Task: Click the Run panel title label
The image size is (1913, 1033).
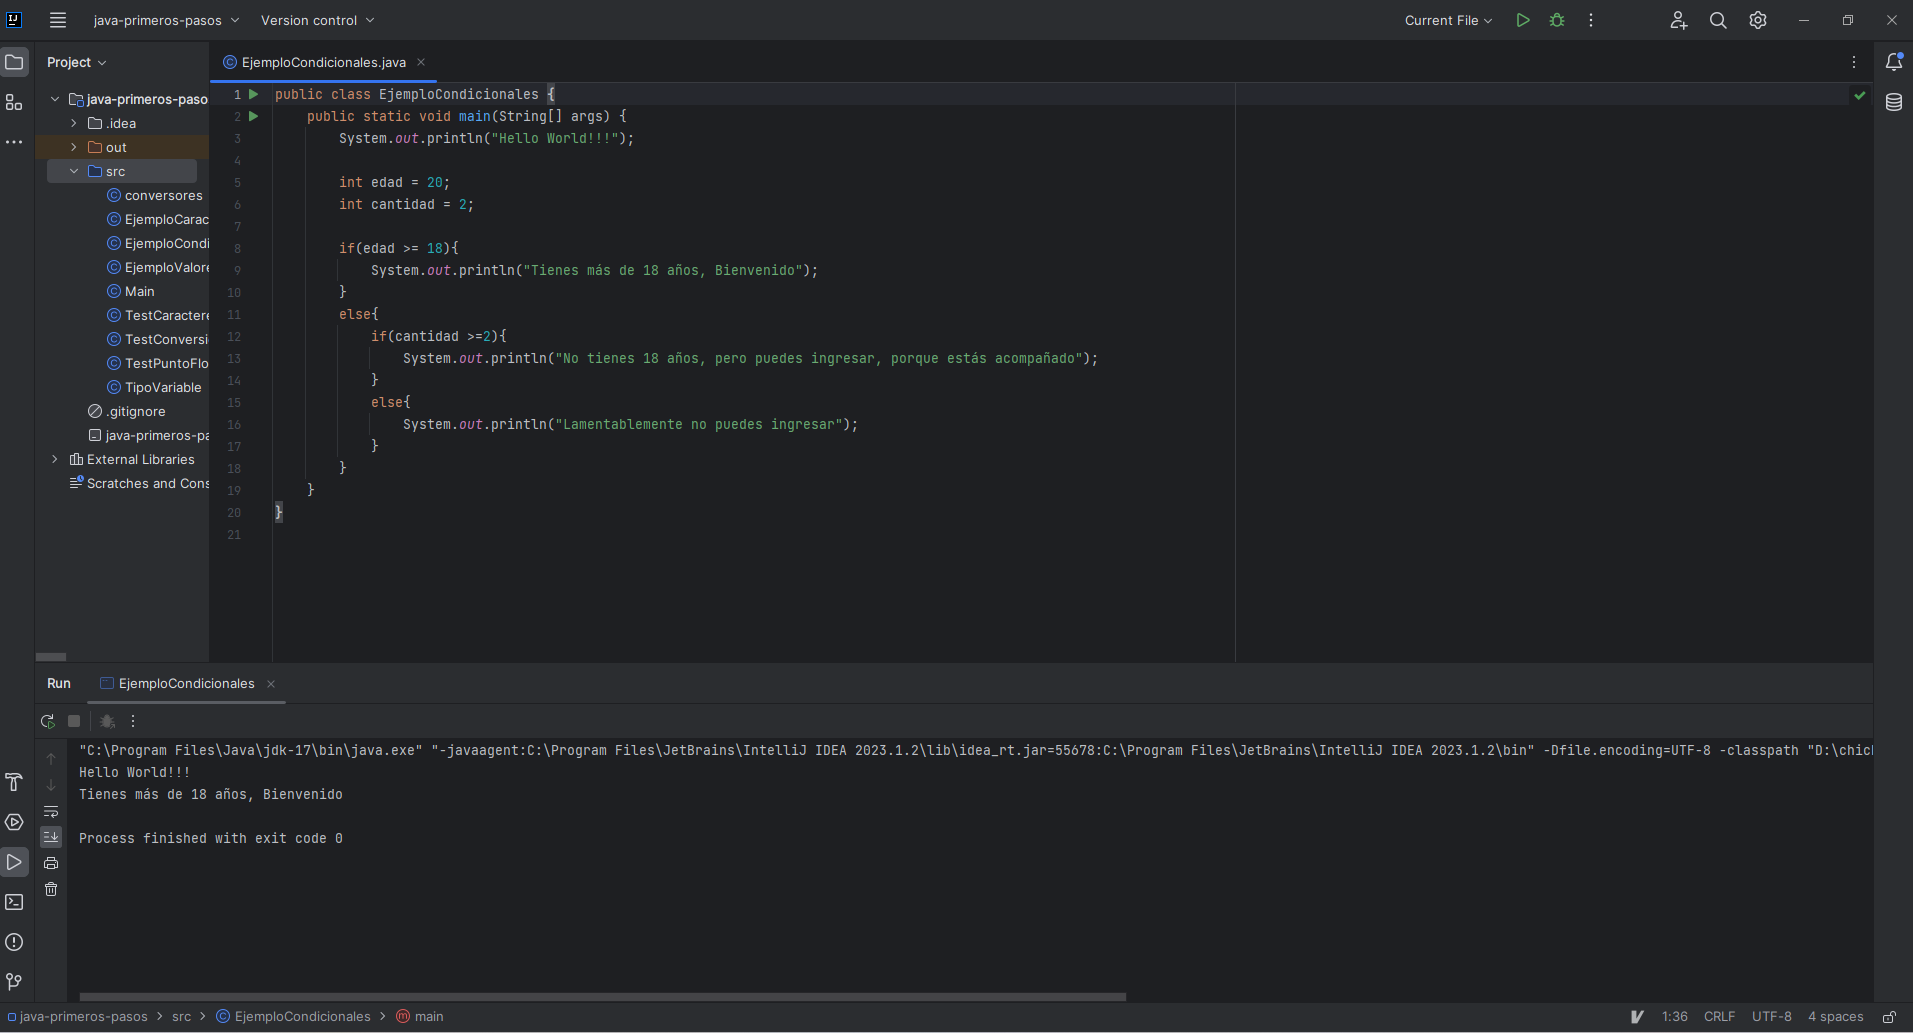Action: 59,684
